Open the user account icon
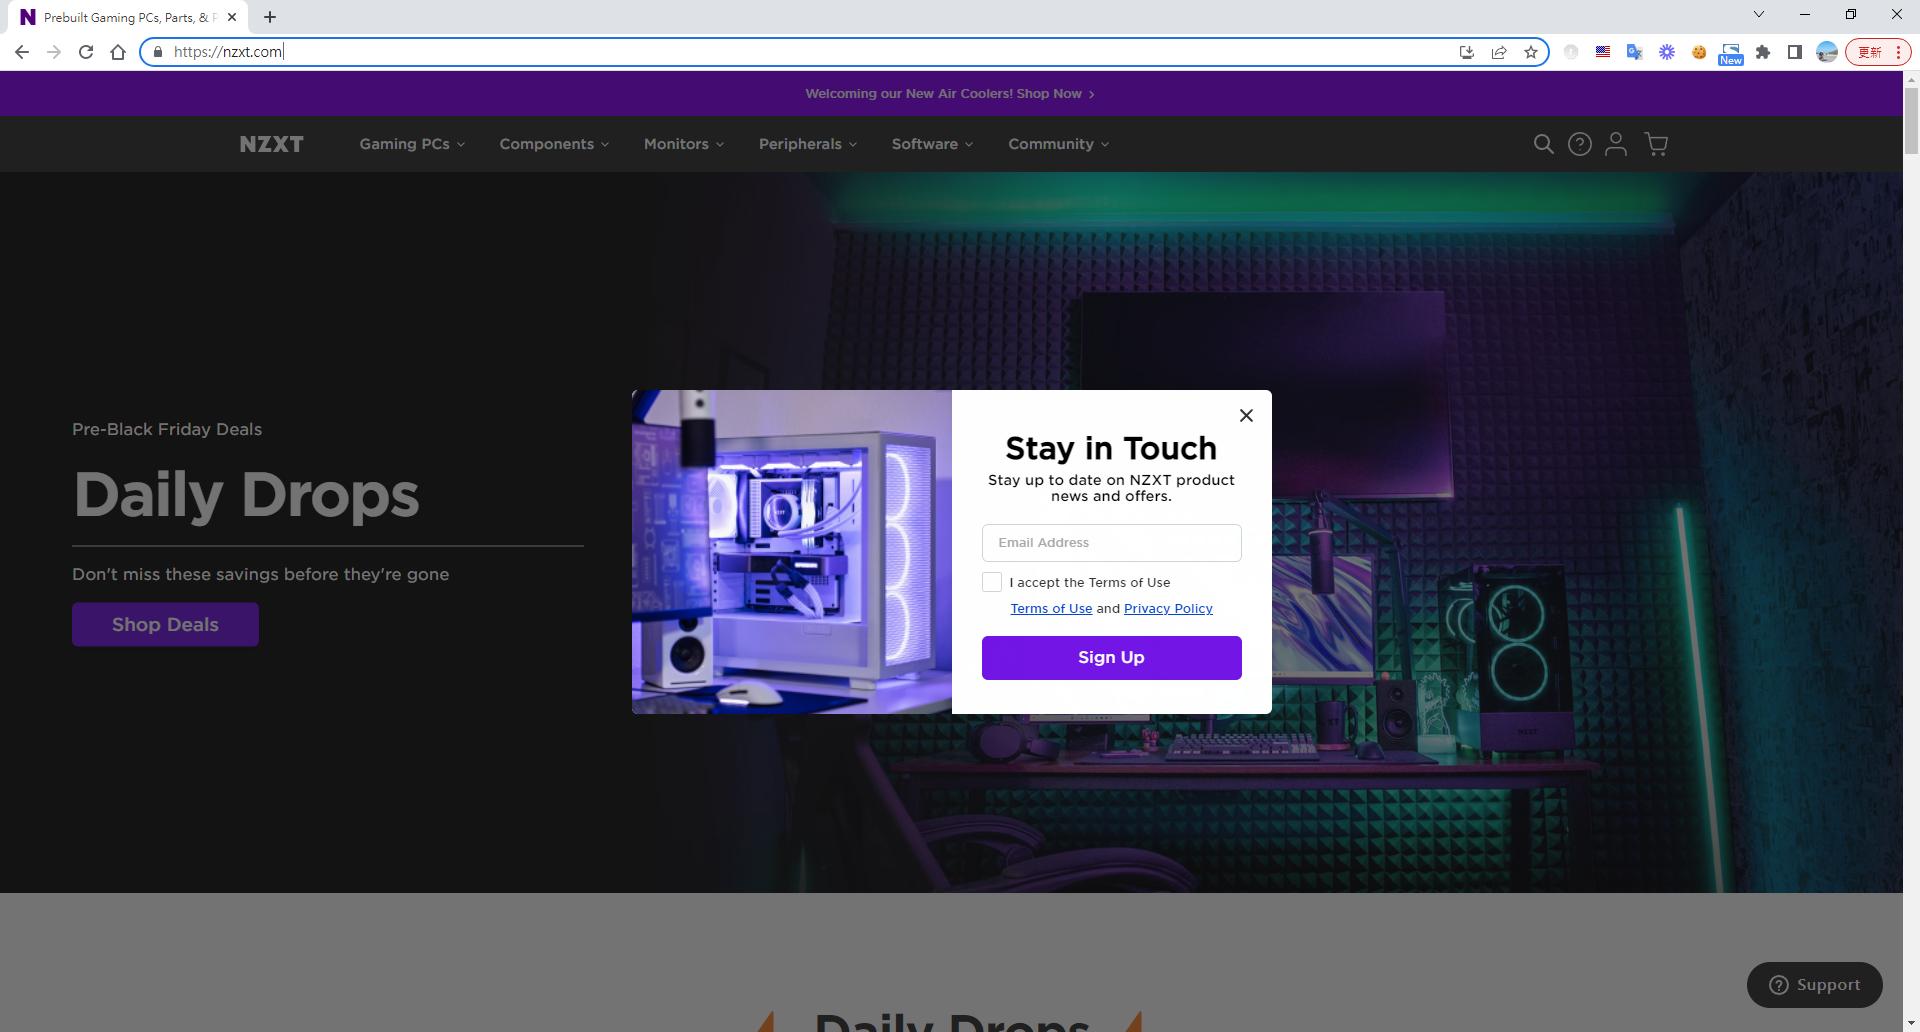Viewport: 1920px width, 1032px height. [x=1615, y=144]
